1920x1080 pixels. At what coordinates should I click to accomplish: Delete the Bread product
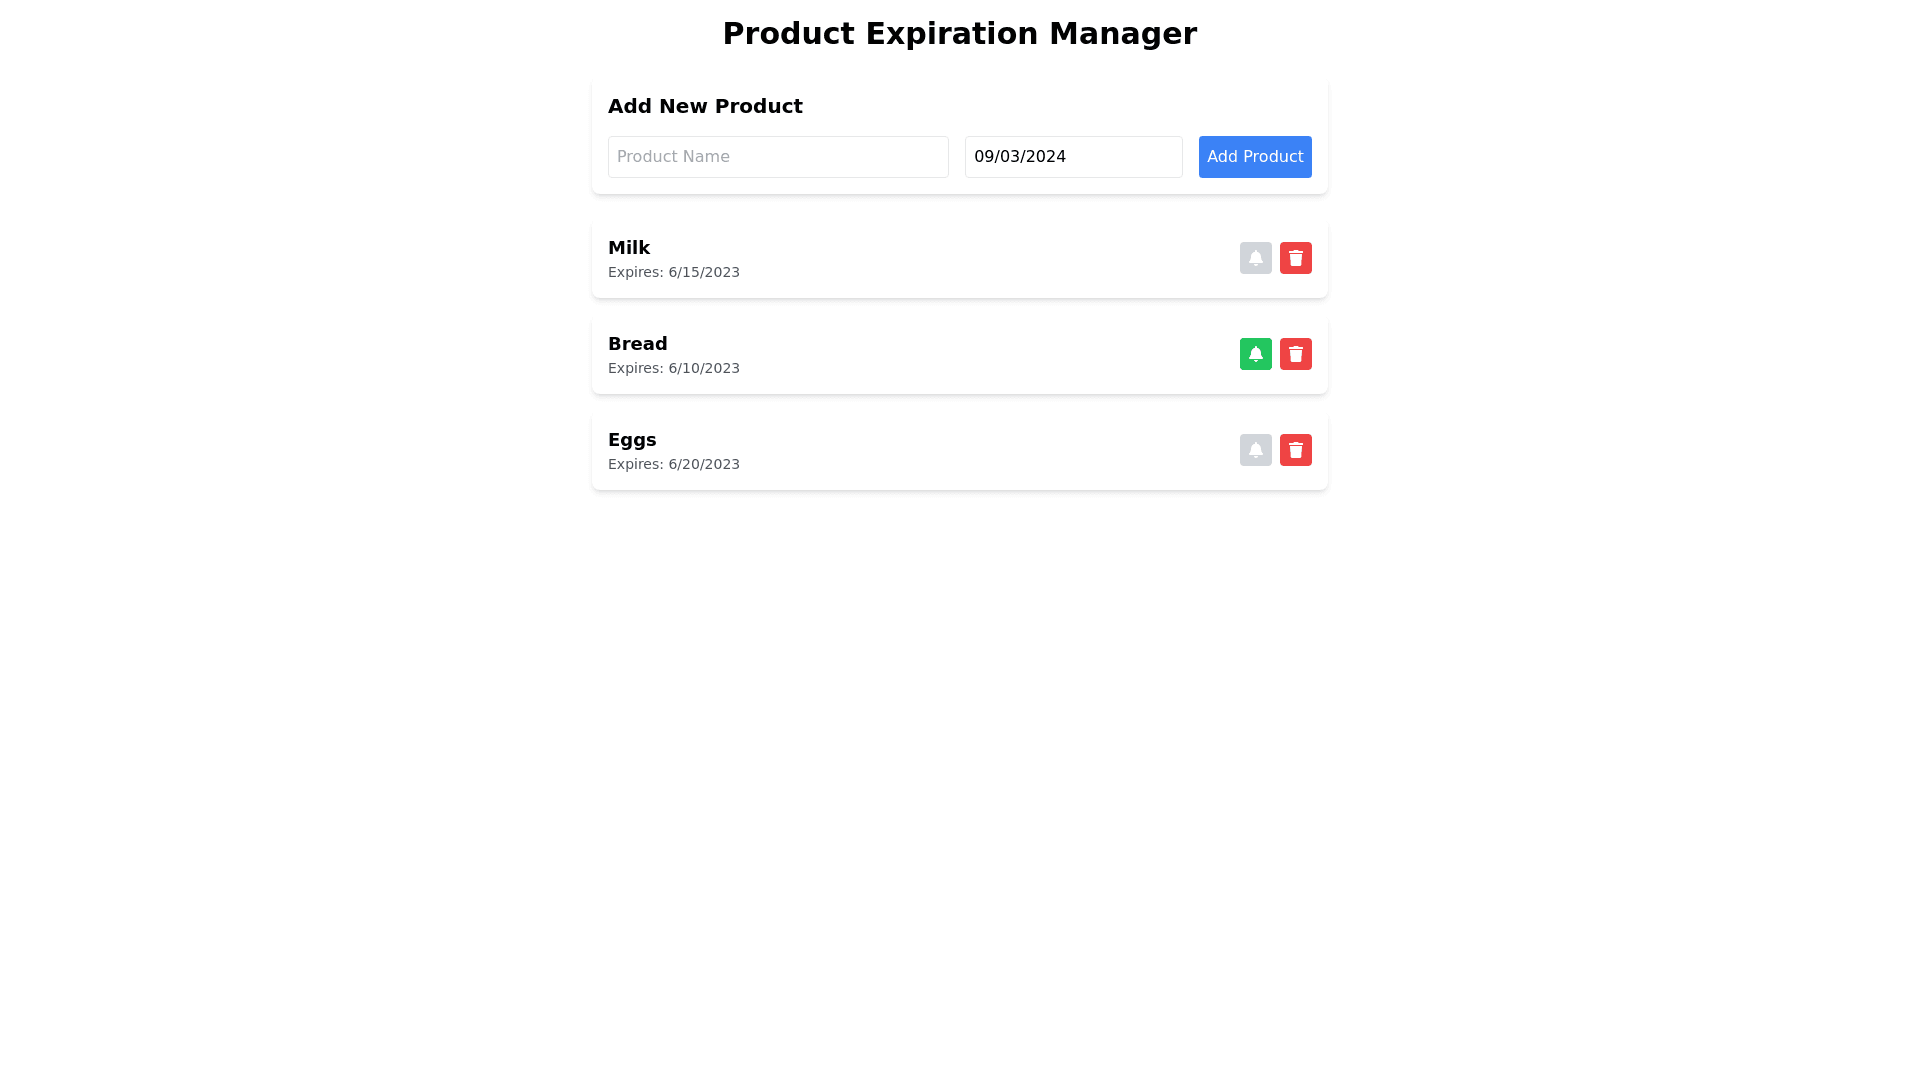[1295, 354]
